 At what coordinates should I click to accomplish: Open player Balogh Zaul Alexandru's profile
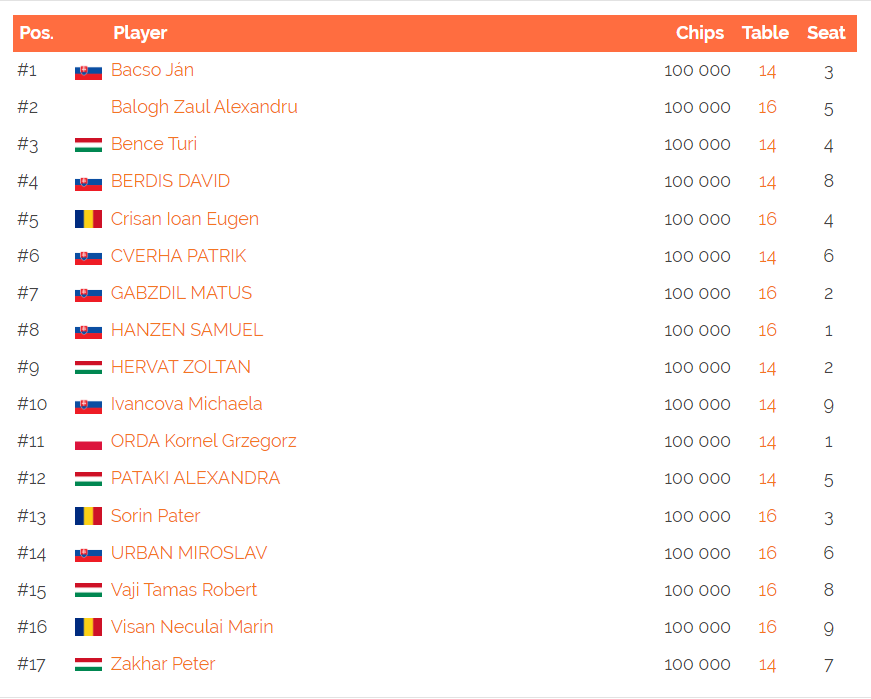click(x=204, y=107)
